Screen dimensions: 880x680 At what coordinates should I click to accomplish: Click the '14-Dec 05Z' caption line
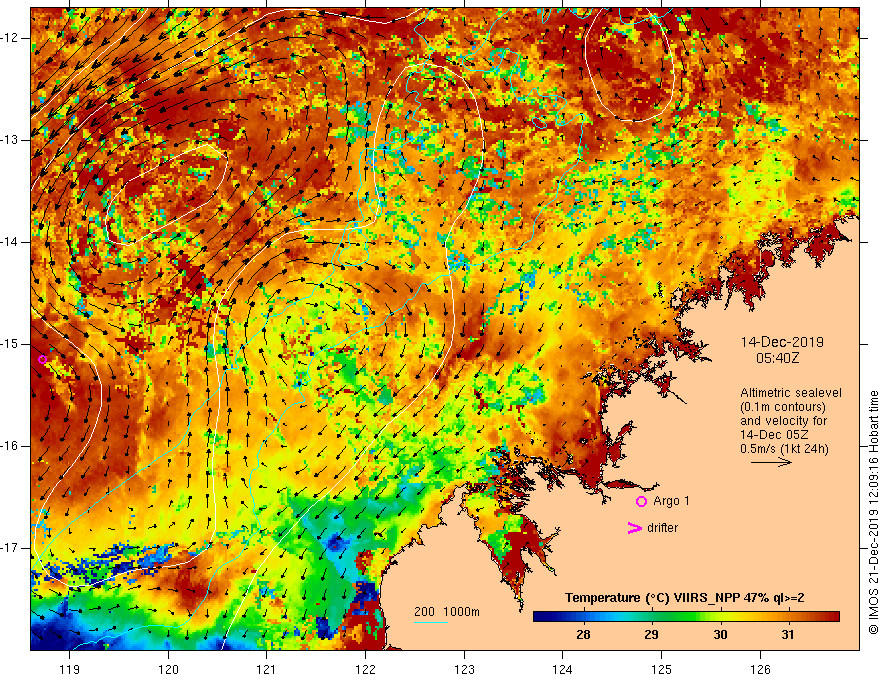click(772, 434)
